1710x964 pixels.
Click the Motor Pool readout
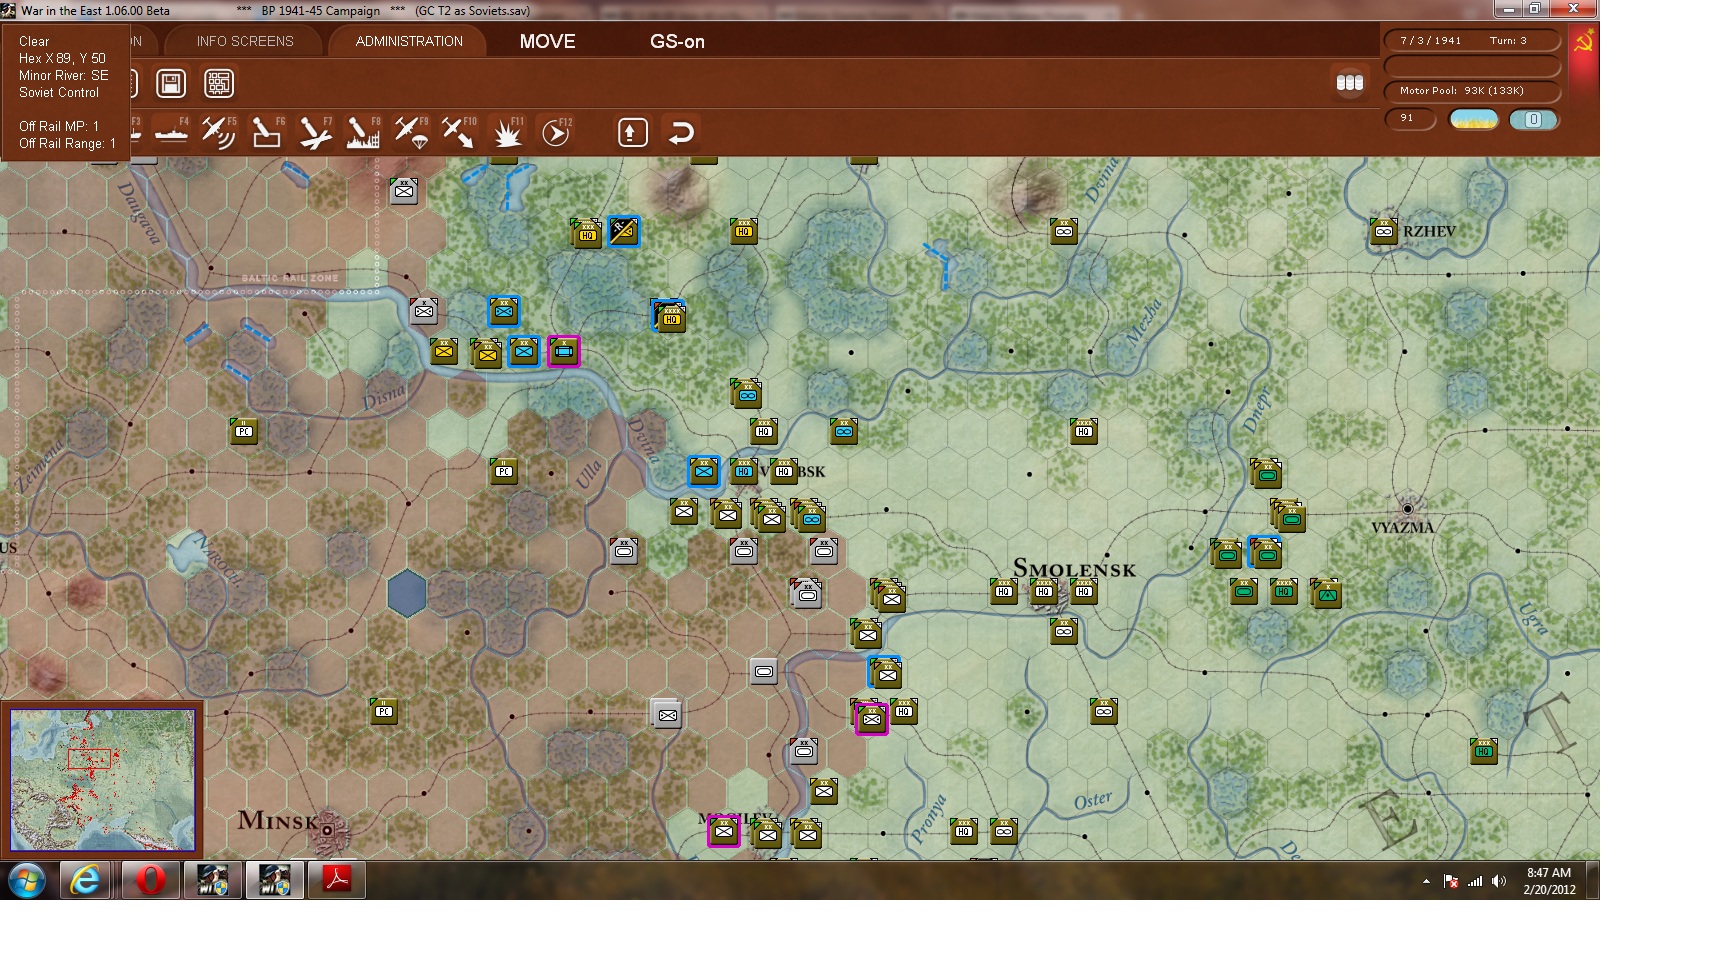pos(1472,91)
